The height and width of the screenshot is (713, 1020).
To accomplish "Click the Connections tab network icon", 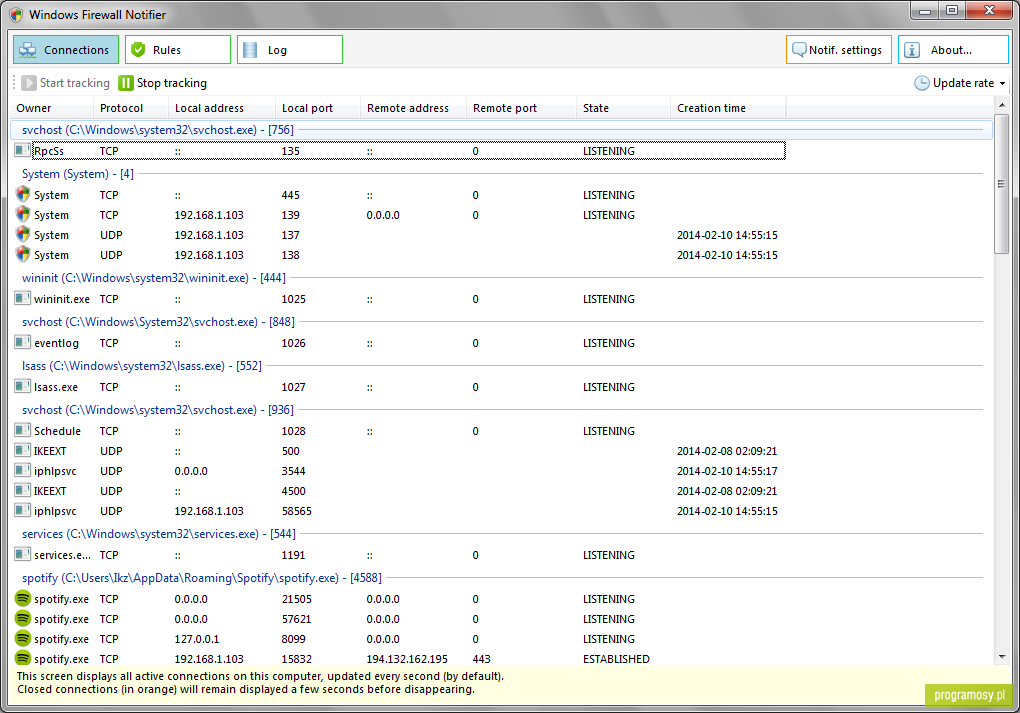I will point(28,50).
